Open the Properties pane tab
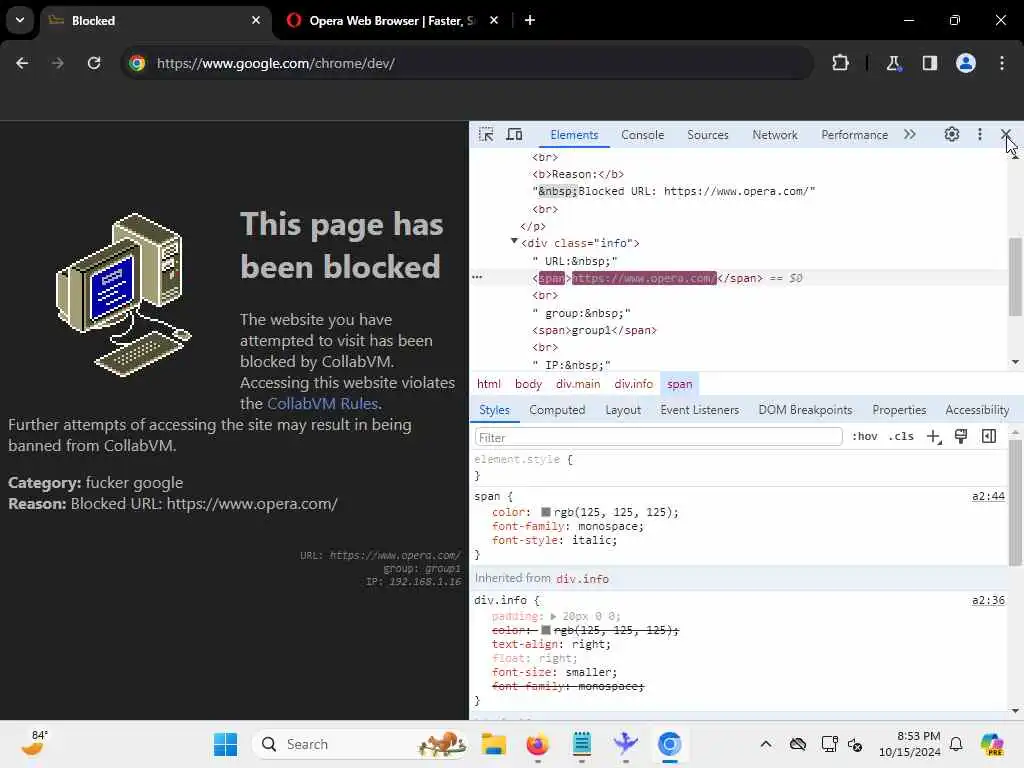 [899, 410]
